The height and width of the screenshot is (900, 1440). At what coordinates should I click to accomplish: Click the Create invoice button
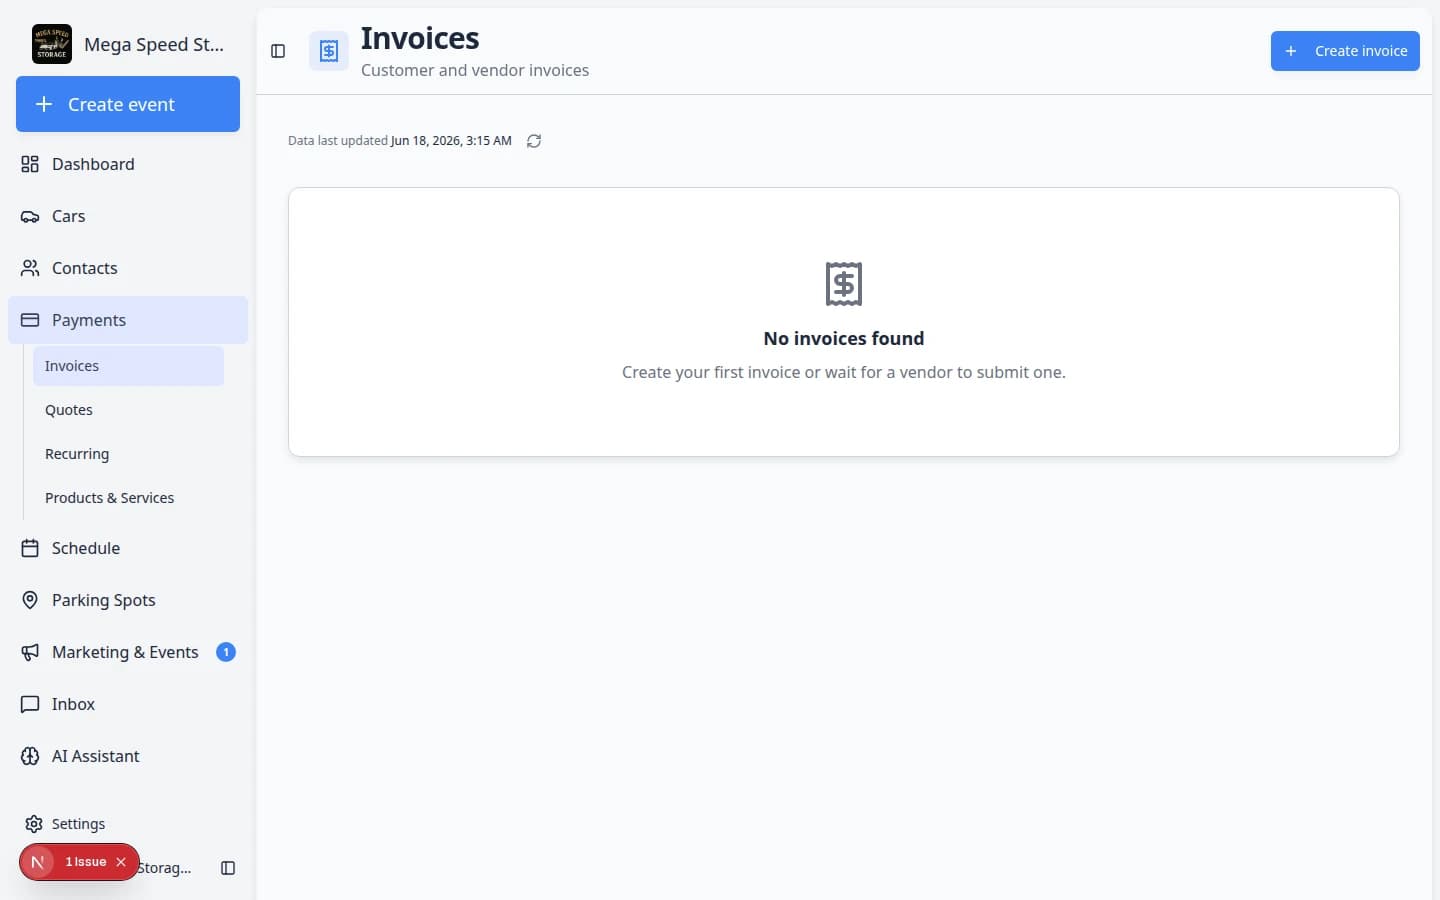pos(1345,51)
